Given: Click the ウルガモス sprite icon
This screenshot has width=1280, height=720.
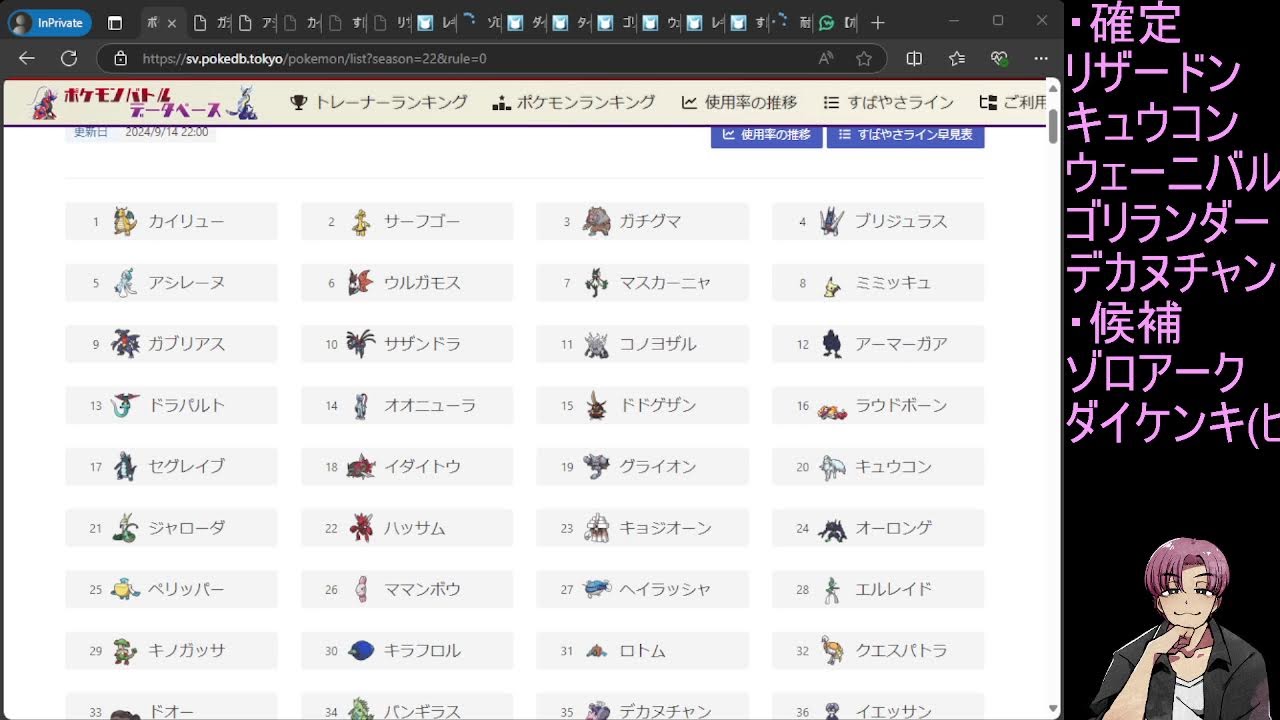Looking at the screenshot, I should [361, 282].
